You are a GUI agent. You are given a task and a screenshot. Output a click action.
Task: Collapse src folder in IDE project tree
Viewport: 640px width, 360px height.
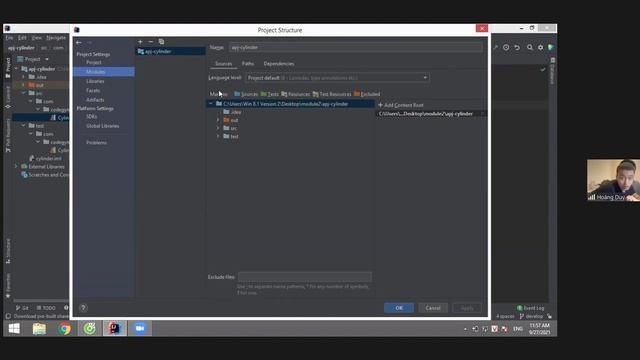click(24, 93)
